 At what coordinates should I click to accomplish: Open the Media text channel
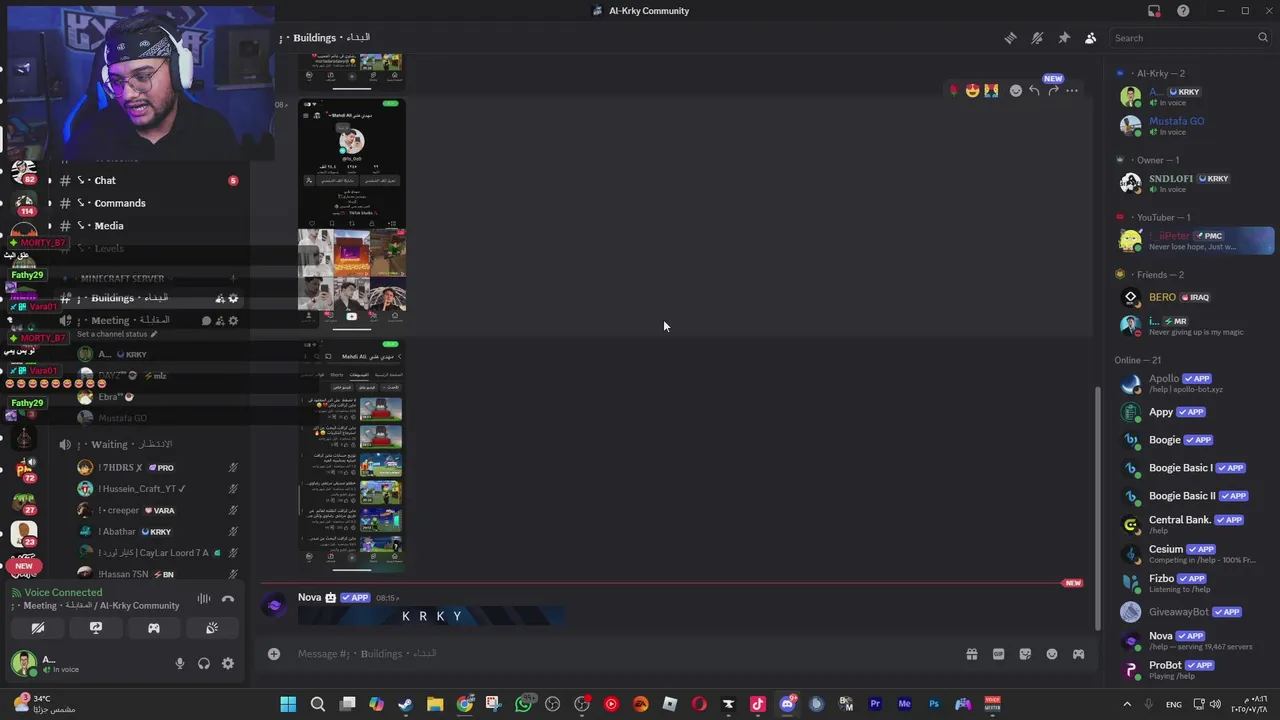click(x=148, y=226)
